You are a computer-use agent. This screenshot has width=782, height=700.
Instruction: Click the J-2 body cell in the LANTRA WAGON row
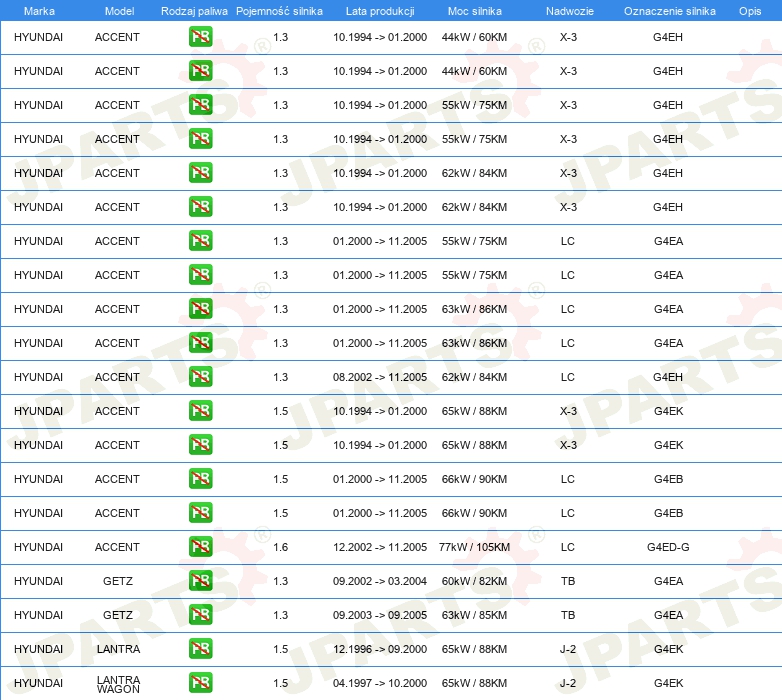[568, 683]
